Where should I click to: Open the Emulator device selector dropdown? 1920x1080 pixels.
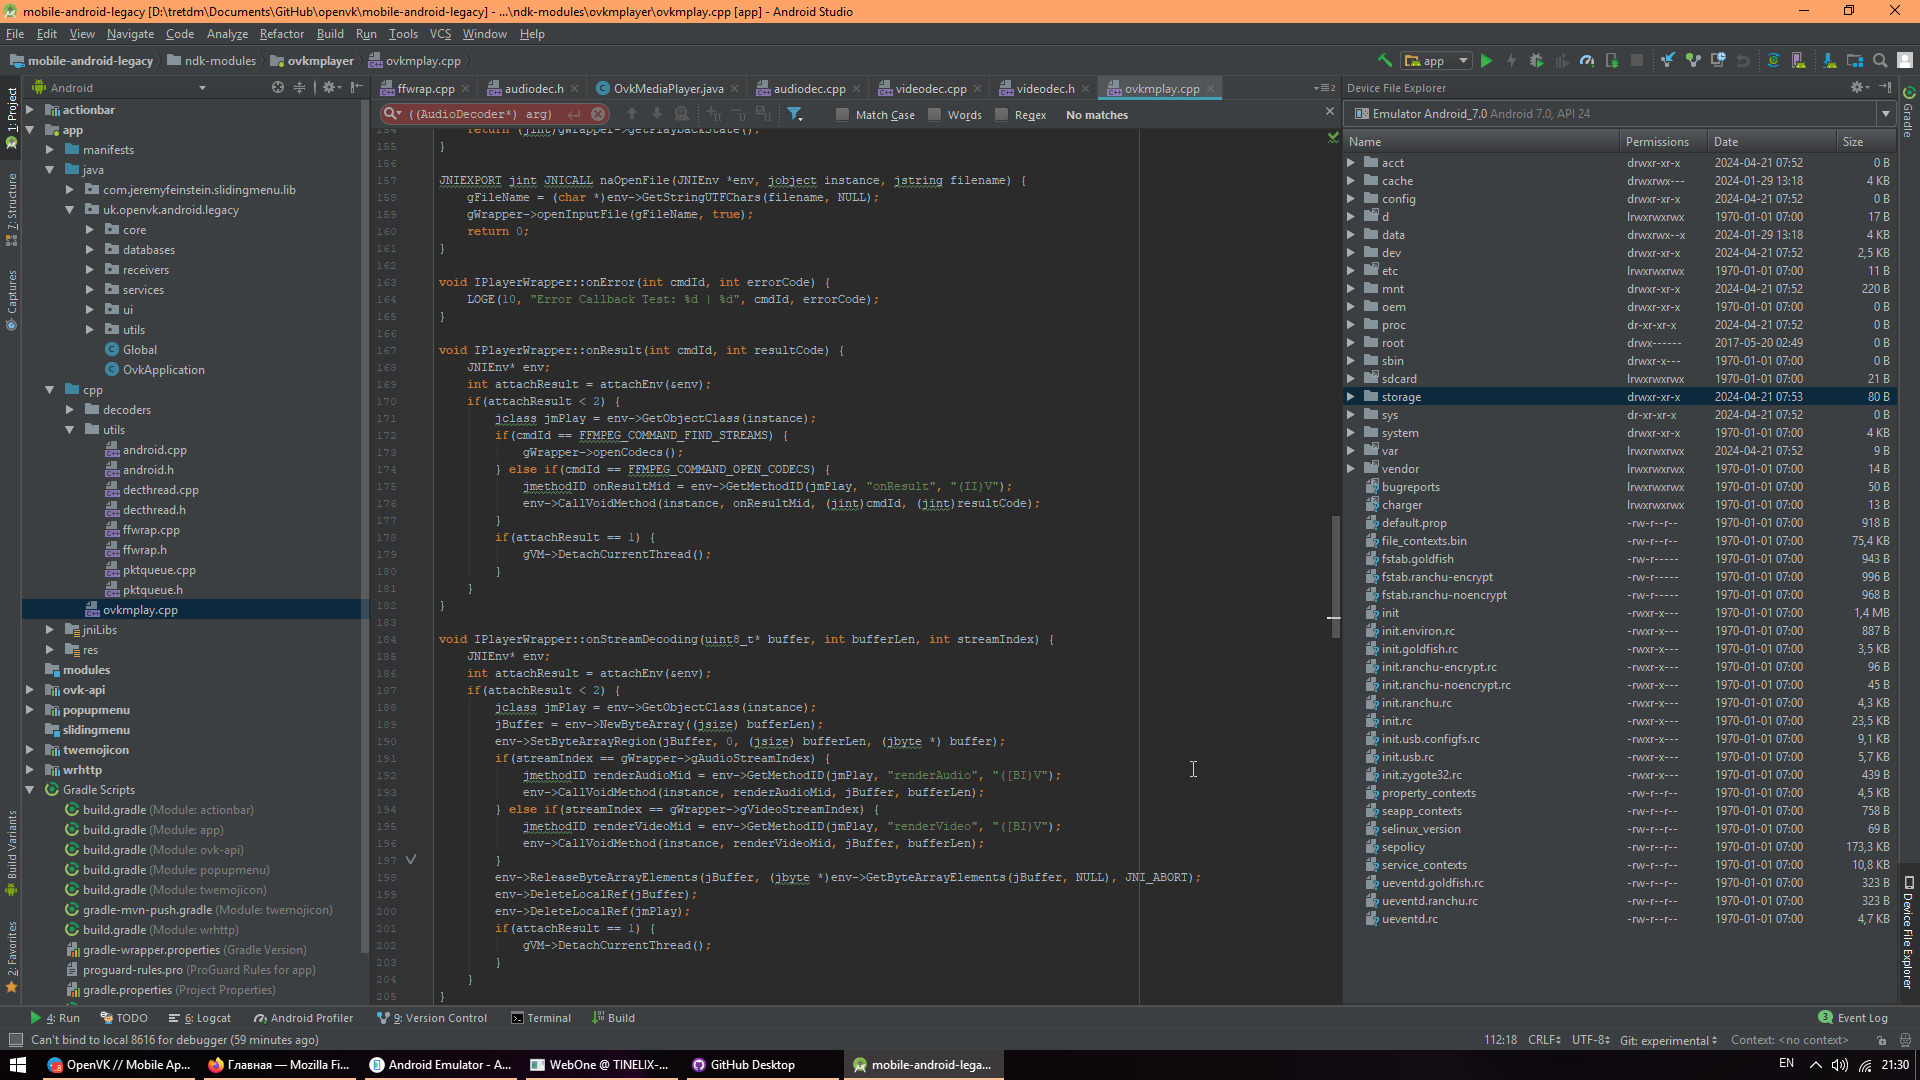pos(1885,114)
